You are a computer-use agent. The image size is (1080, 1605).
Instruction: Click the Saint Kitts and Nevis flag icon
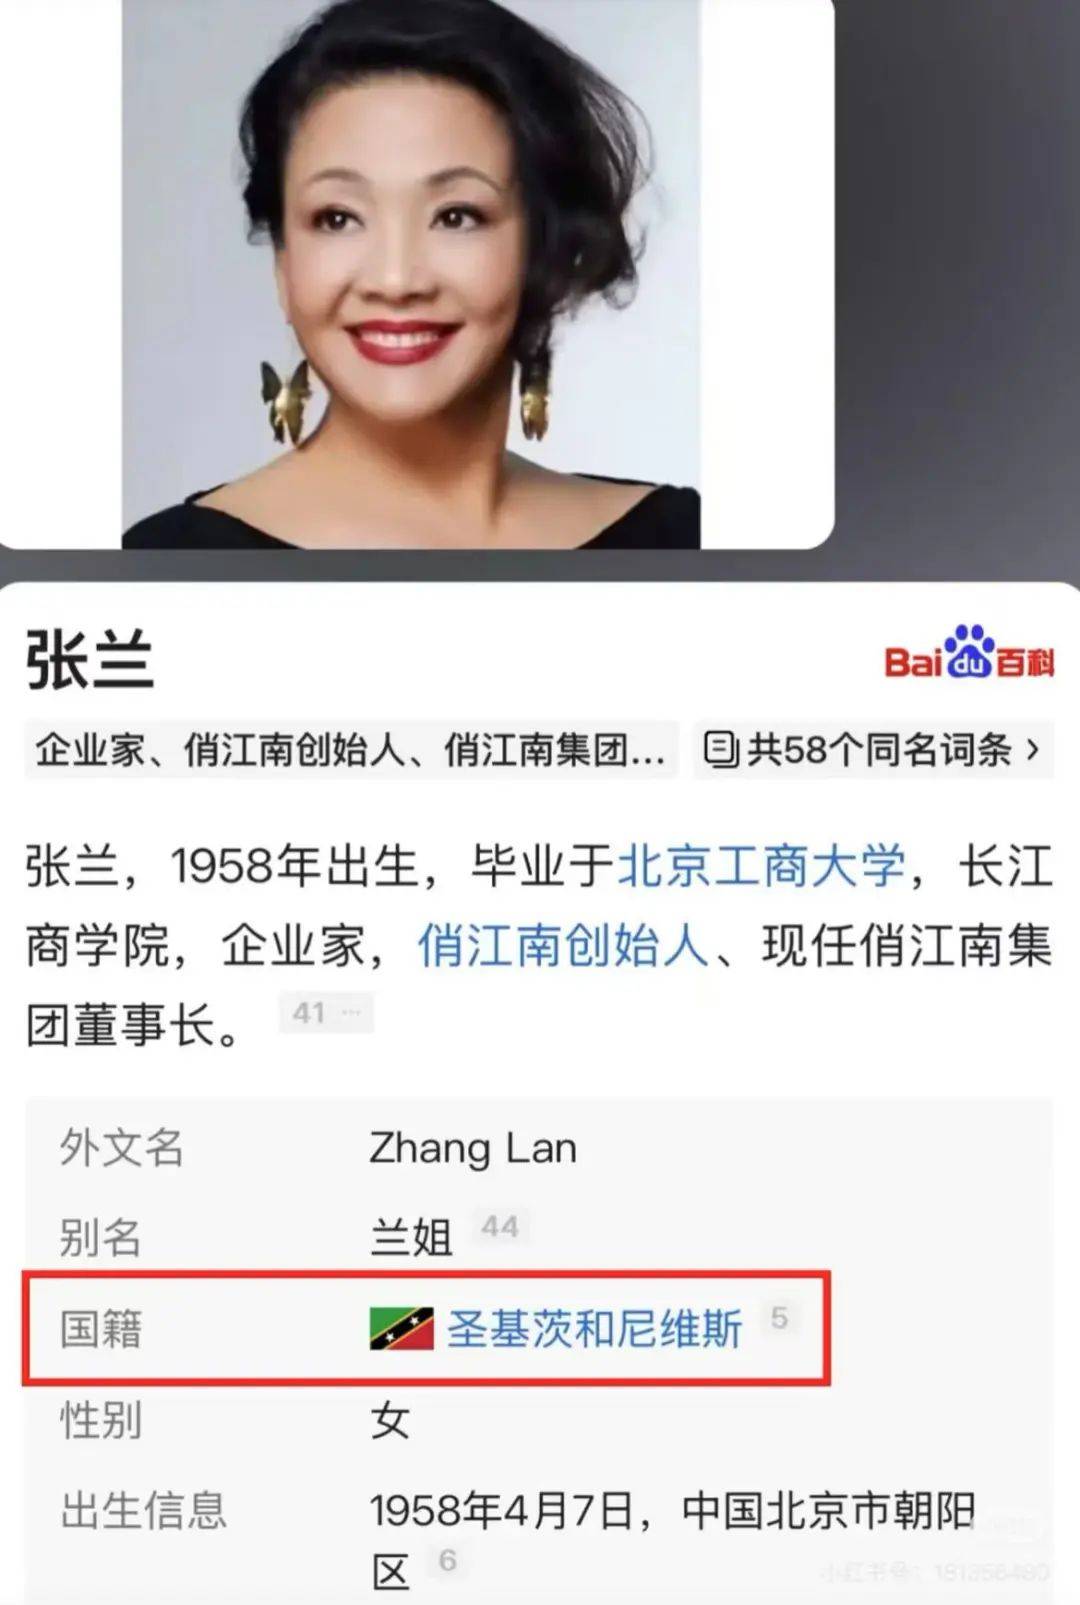[x=401, y=1329]
